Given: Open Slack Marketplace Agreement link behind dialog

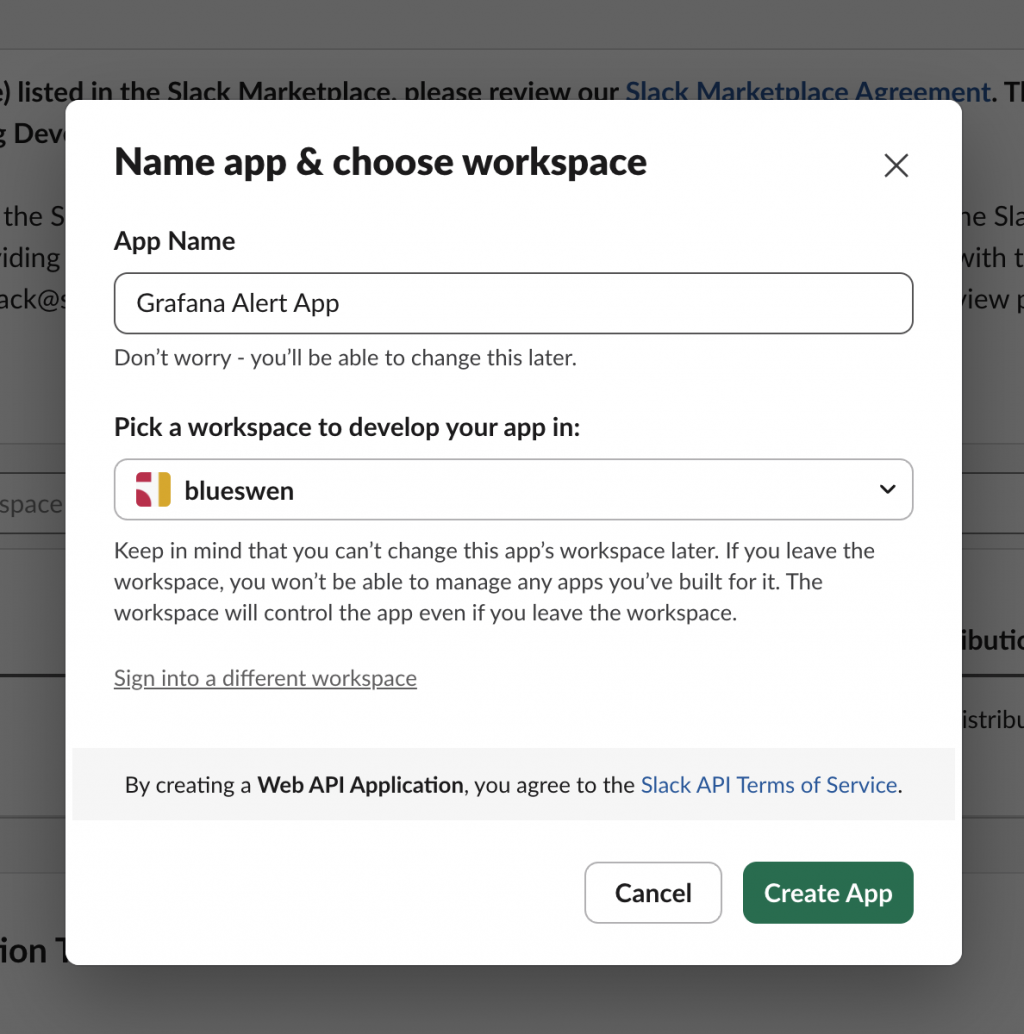Looking at the screenshot, I should point(808,91).
